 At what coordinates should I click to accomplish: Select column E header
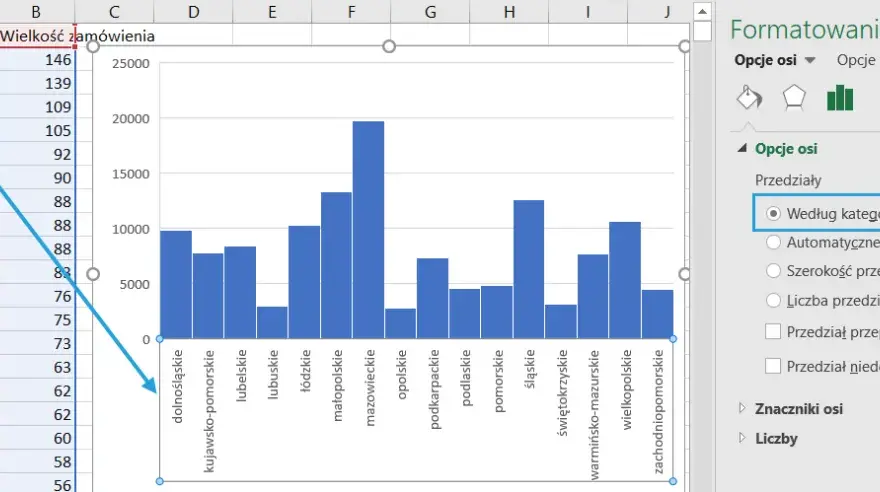coord(272,11)
